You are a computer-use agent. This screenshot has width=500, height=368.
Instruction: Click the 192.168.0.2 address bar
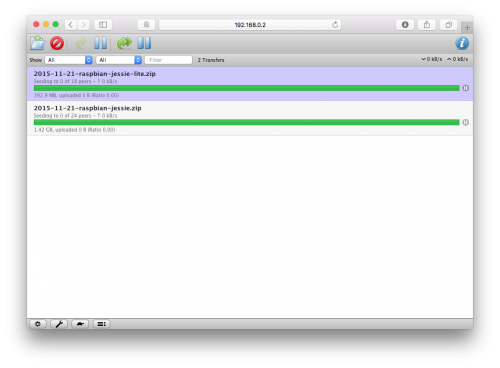[250, 25]
